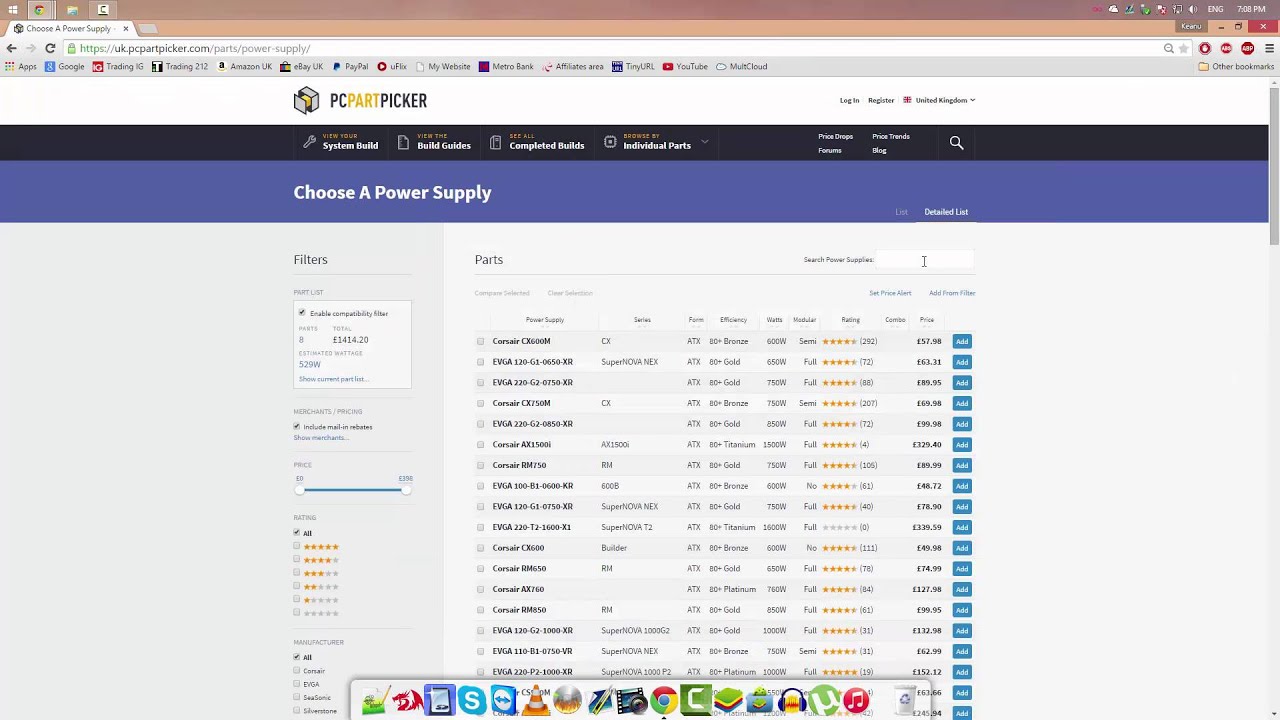Check the EVGA manufacturer filter
This screenshot has width=1280, height=720.
(x=297, y=684)
